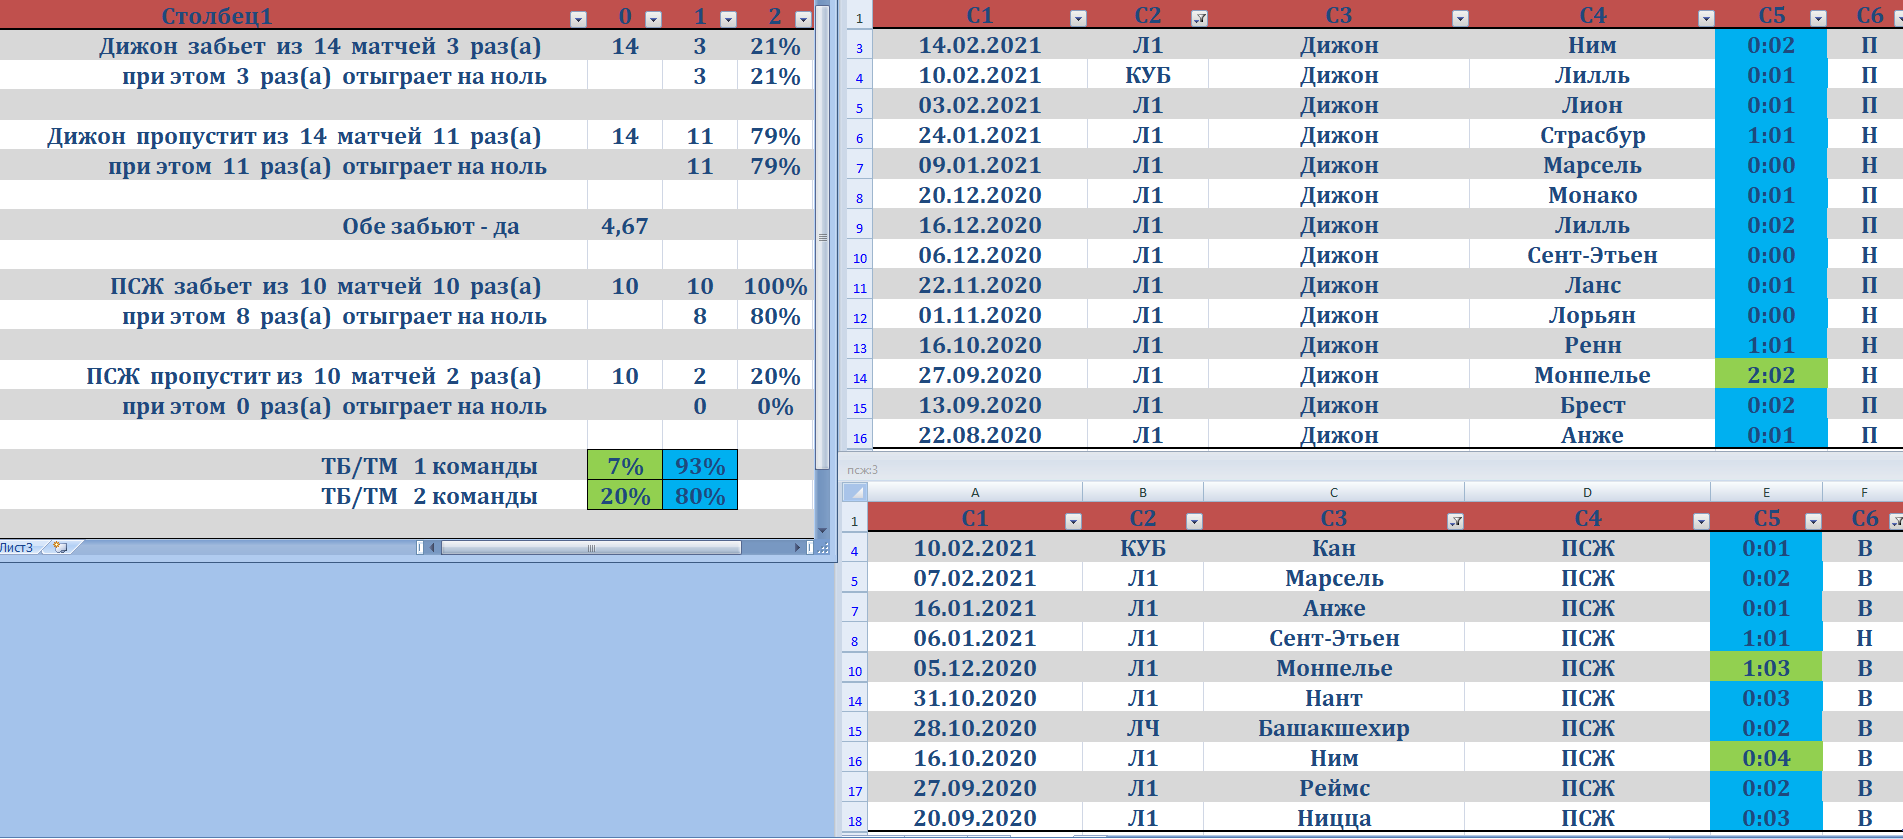Click the insert new worksheet icon
1903x839 pixels.
pos(60,547)
